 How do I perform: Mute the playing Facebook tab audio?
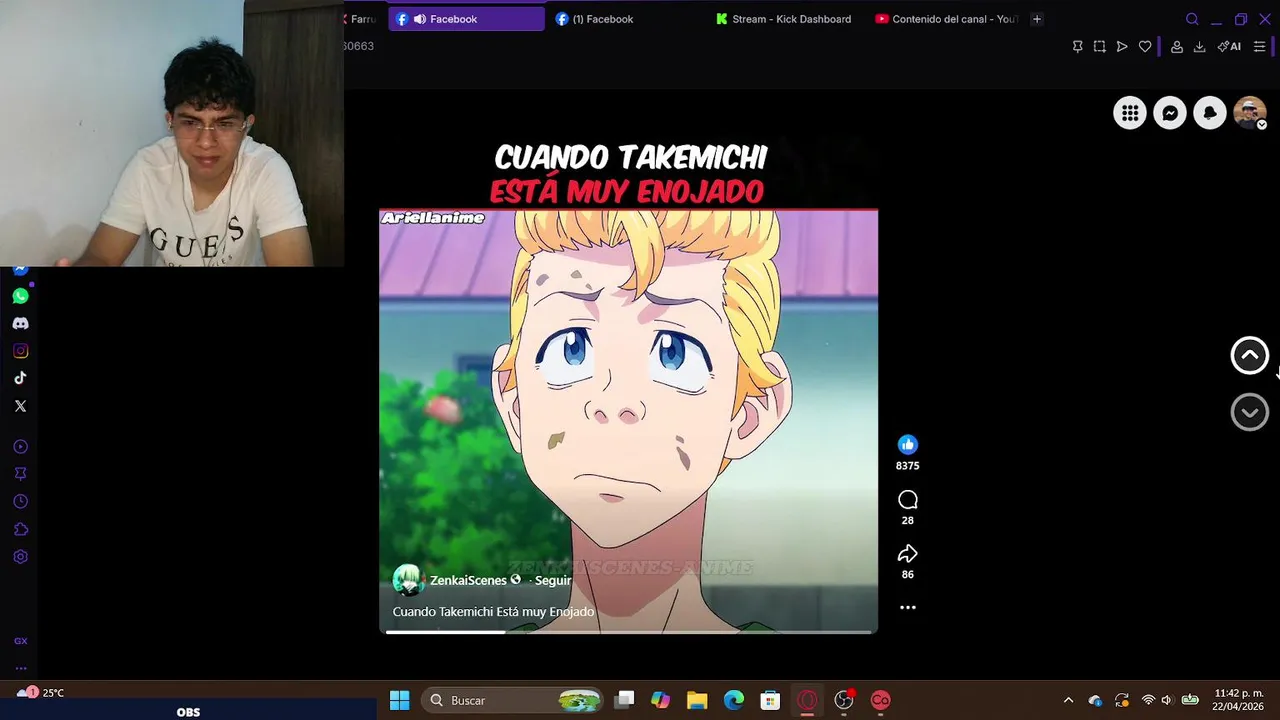pyautogui.click(x=420, y=19)
